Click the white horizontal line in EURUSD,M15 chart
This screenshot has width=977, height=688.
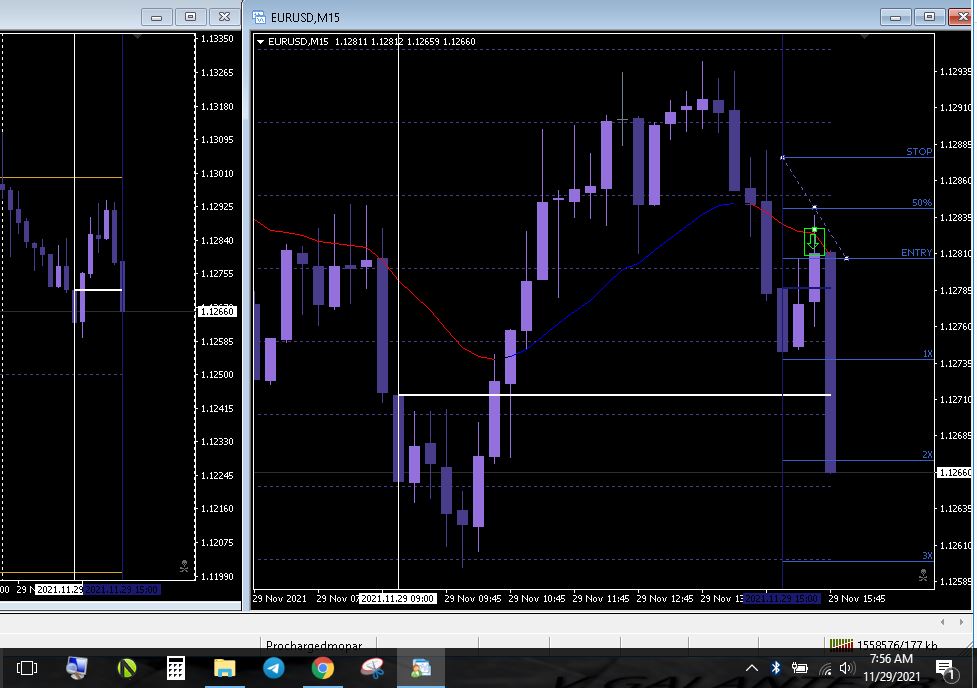pyautogui.click(x=614, y=394)
